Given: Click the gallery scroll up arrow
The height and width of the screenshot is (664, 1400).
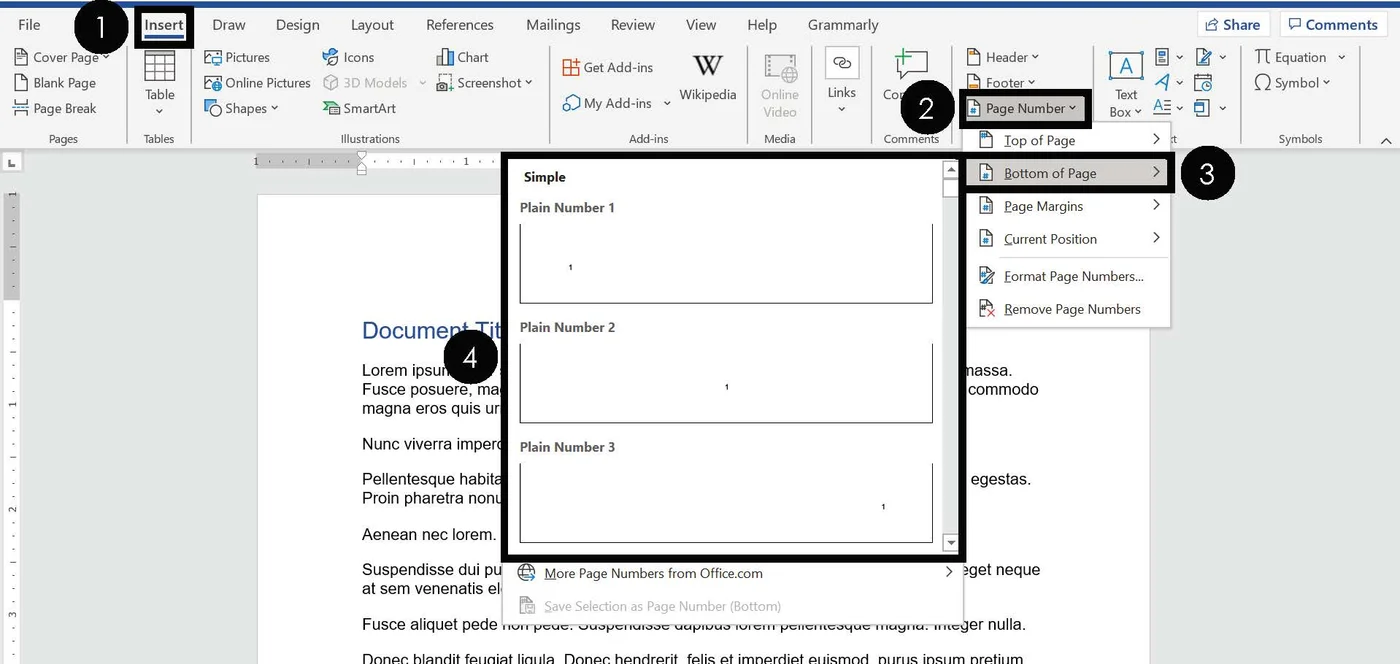Looking at the screenshot, I should (951, 170).
